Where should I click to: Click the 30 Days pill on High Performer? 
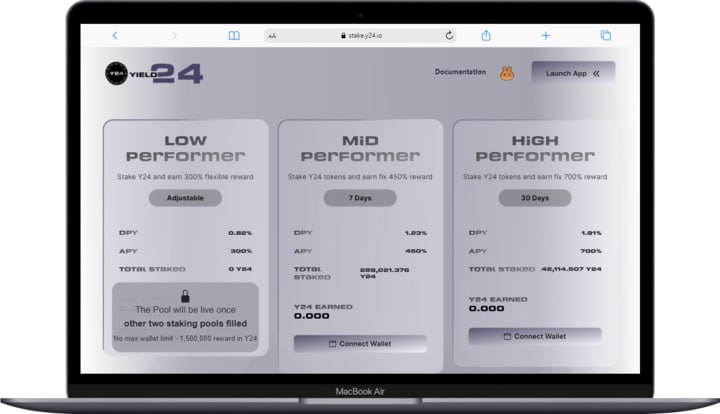coord(535,198)
